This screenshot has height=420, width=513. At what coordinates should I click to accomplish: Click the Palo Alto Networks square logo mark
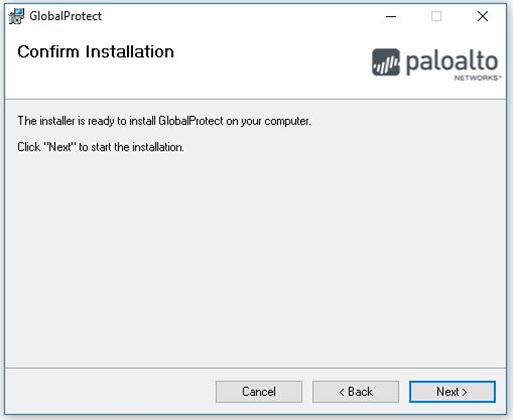[x=386, y=62]
